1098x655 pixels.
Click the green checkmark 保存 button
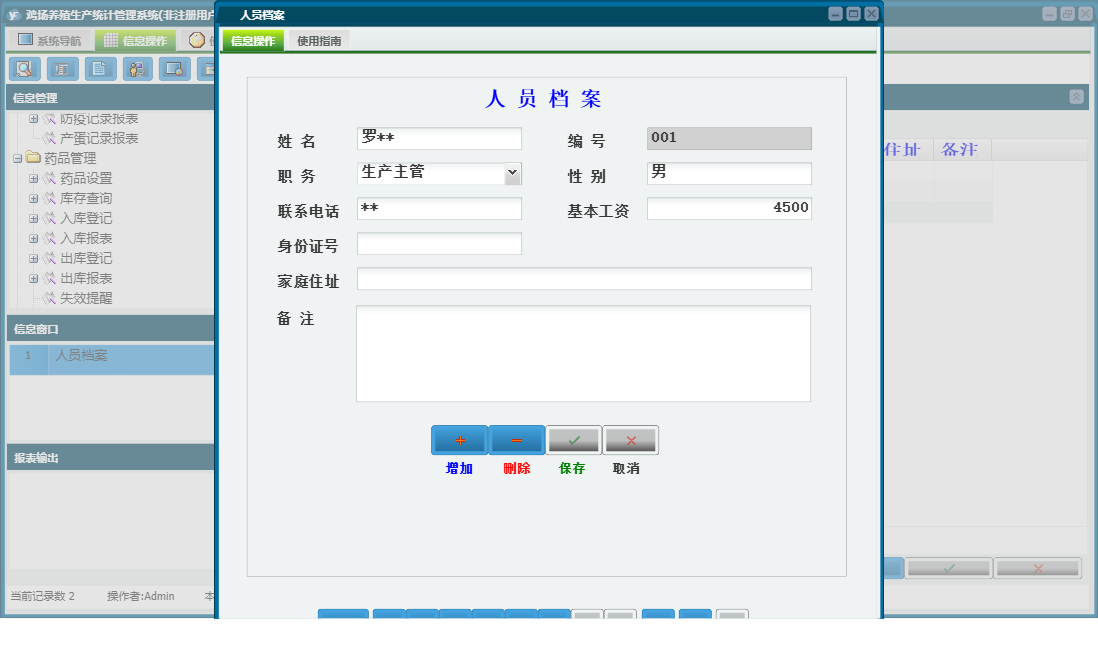pyautogui.click(x=572, y=439)
